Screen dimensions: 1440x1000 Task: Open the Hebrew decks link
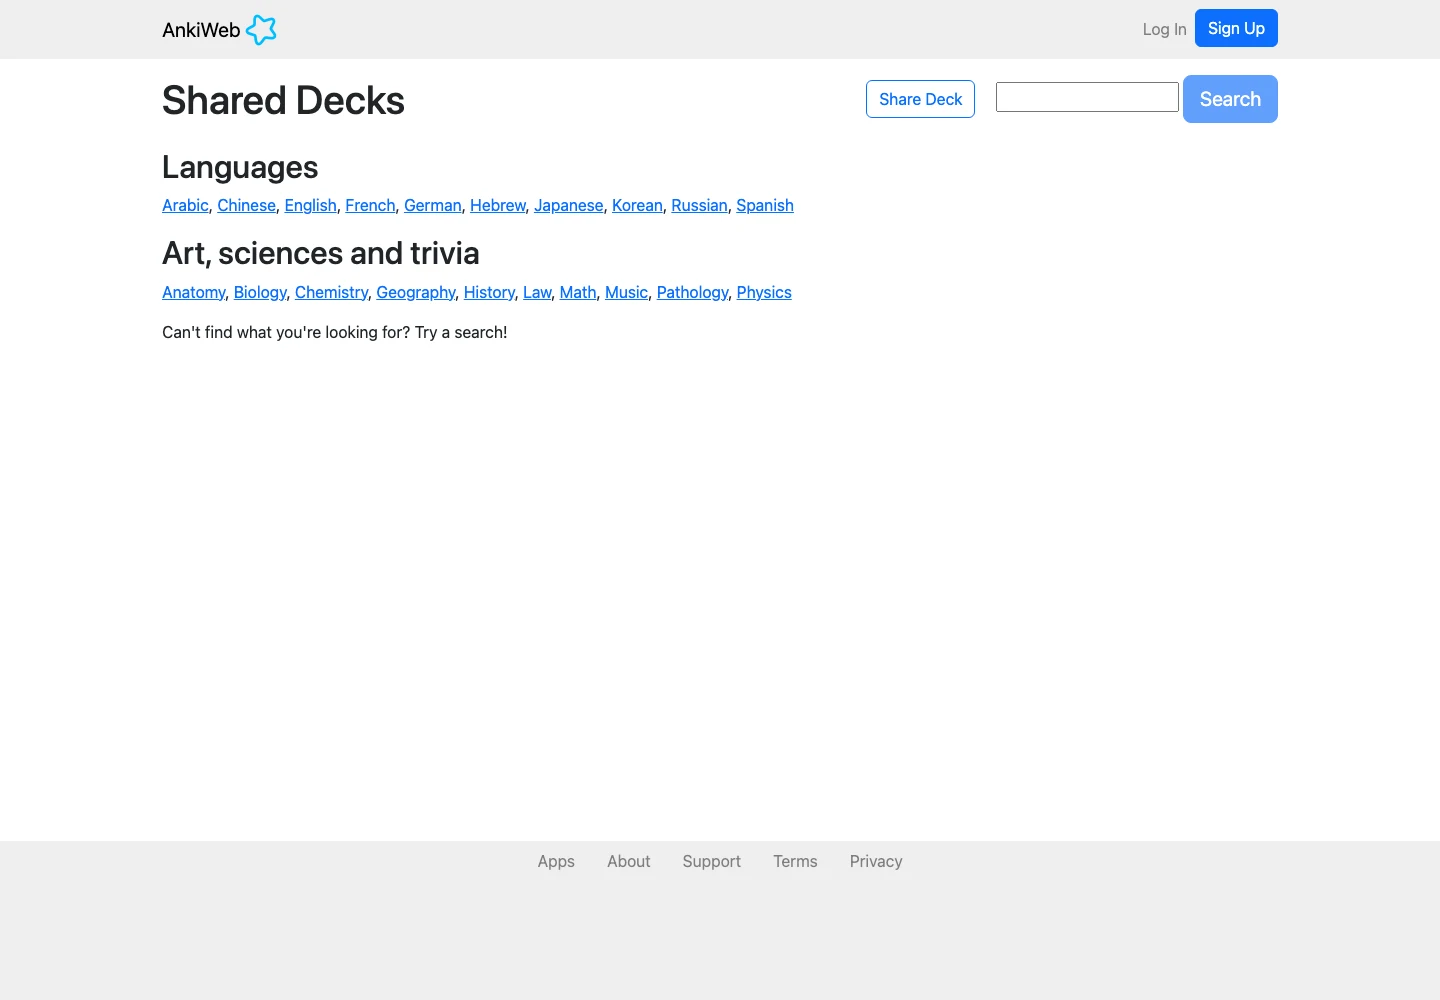[498, 205]
